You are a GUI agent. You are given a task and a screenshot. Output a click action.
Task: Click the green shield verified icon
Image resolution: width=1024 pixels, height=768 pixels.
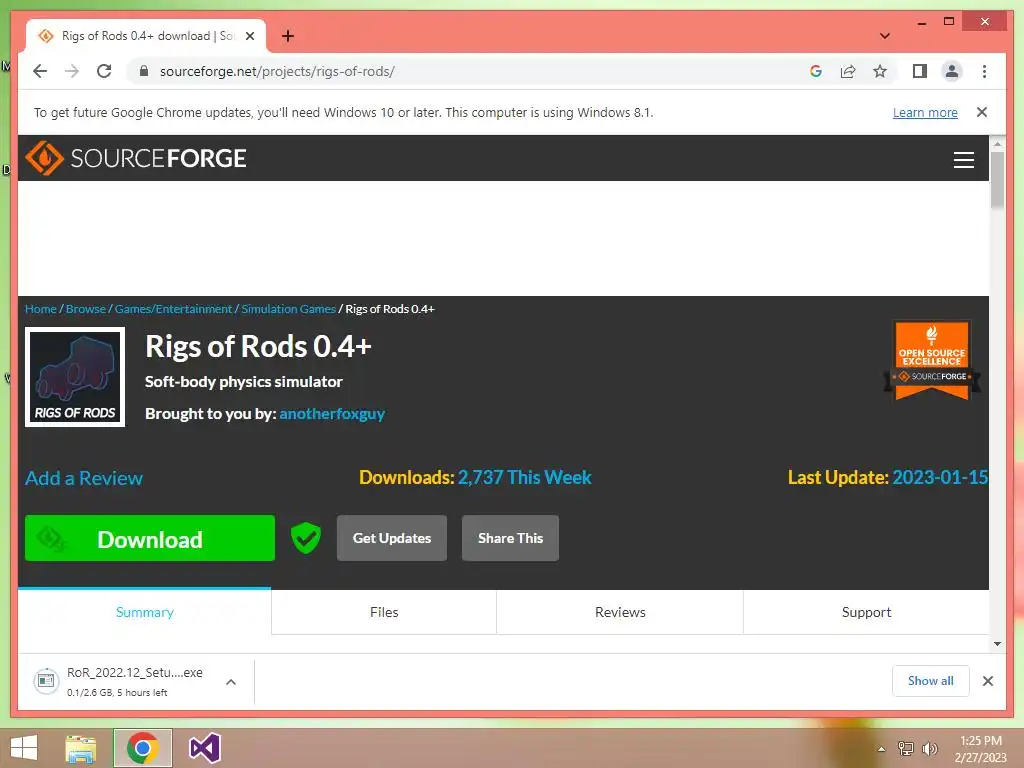pyautogui.click(x=306, y=538)
